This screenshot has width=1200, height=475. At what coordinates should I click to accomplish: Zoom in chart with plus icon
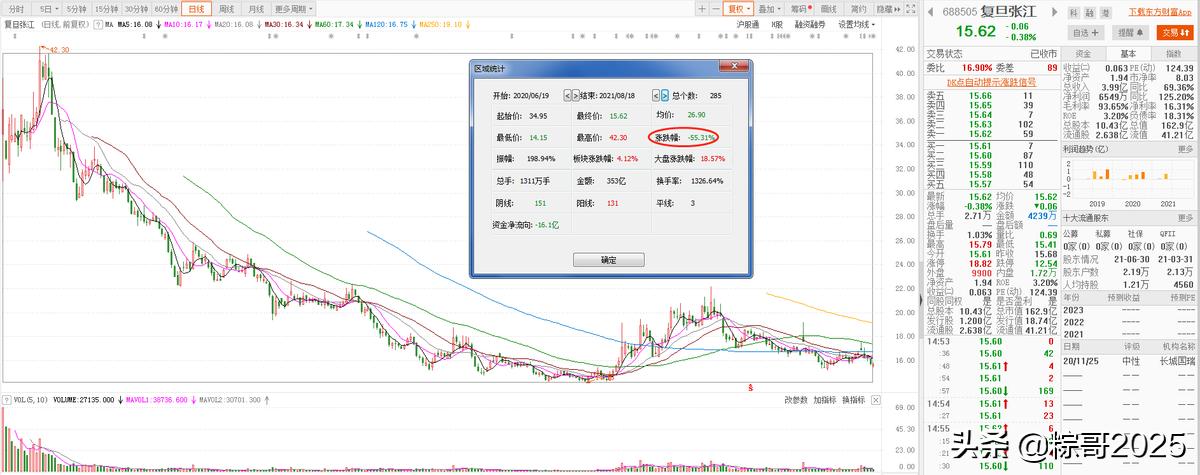pos(703,9)
